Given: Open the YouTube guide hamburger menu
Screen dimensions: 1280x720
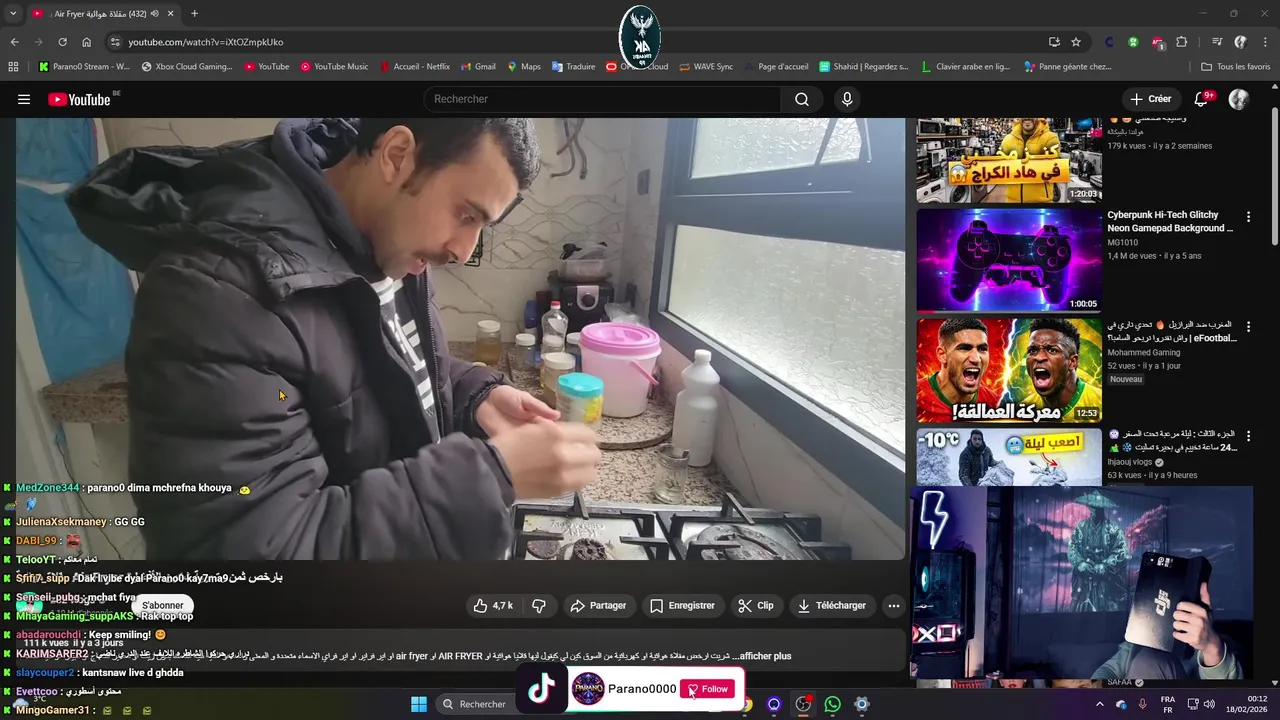Looking at the screenshot, I should (x=24, y=99).
